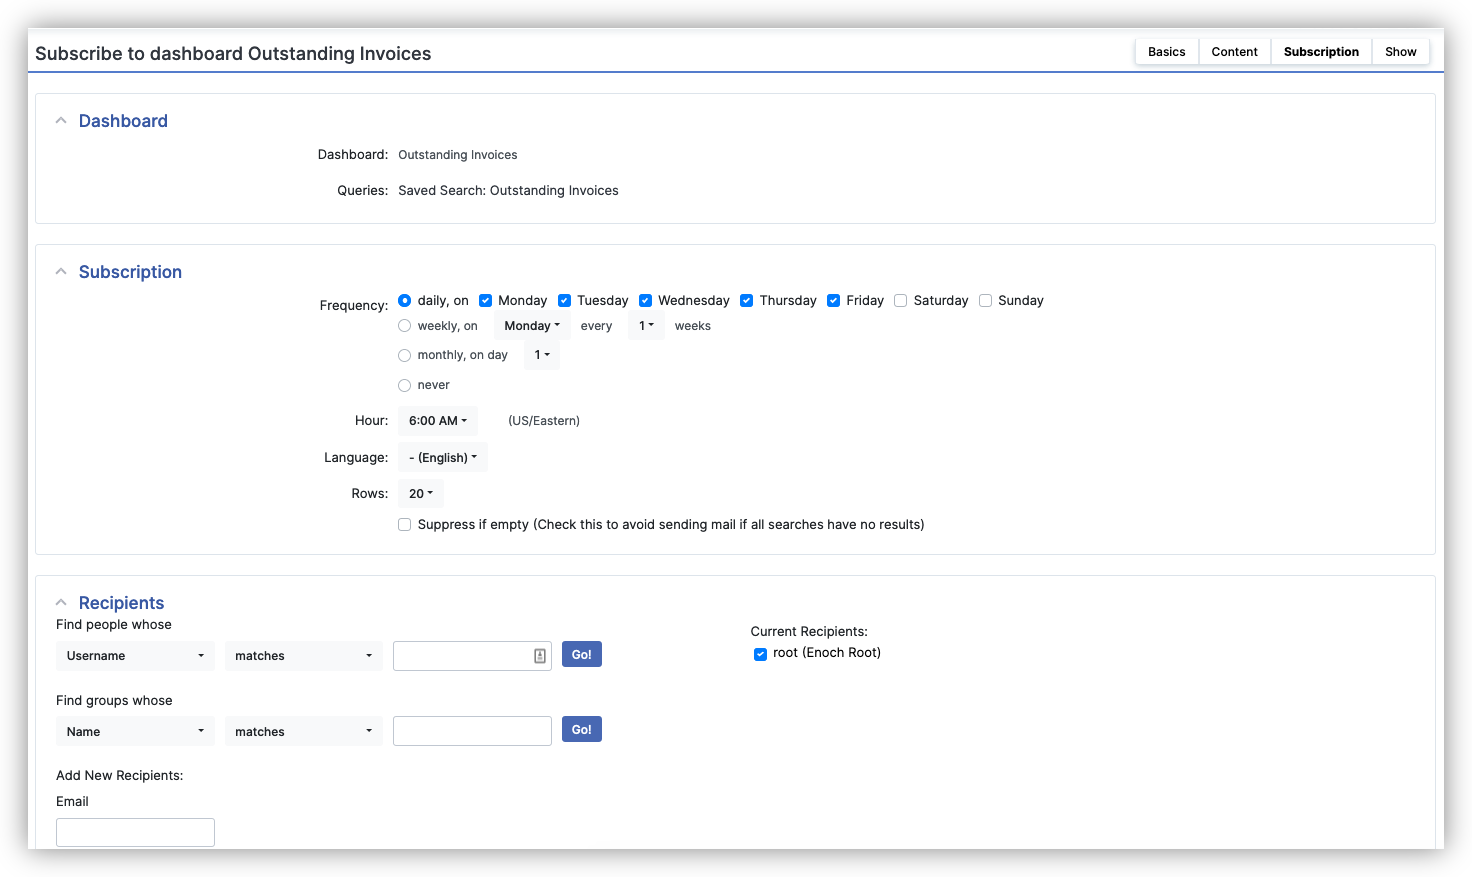Switch to the Content tab
1472x877 pixels.
[x=1234, y=51]
